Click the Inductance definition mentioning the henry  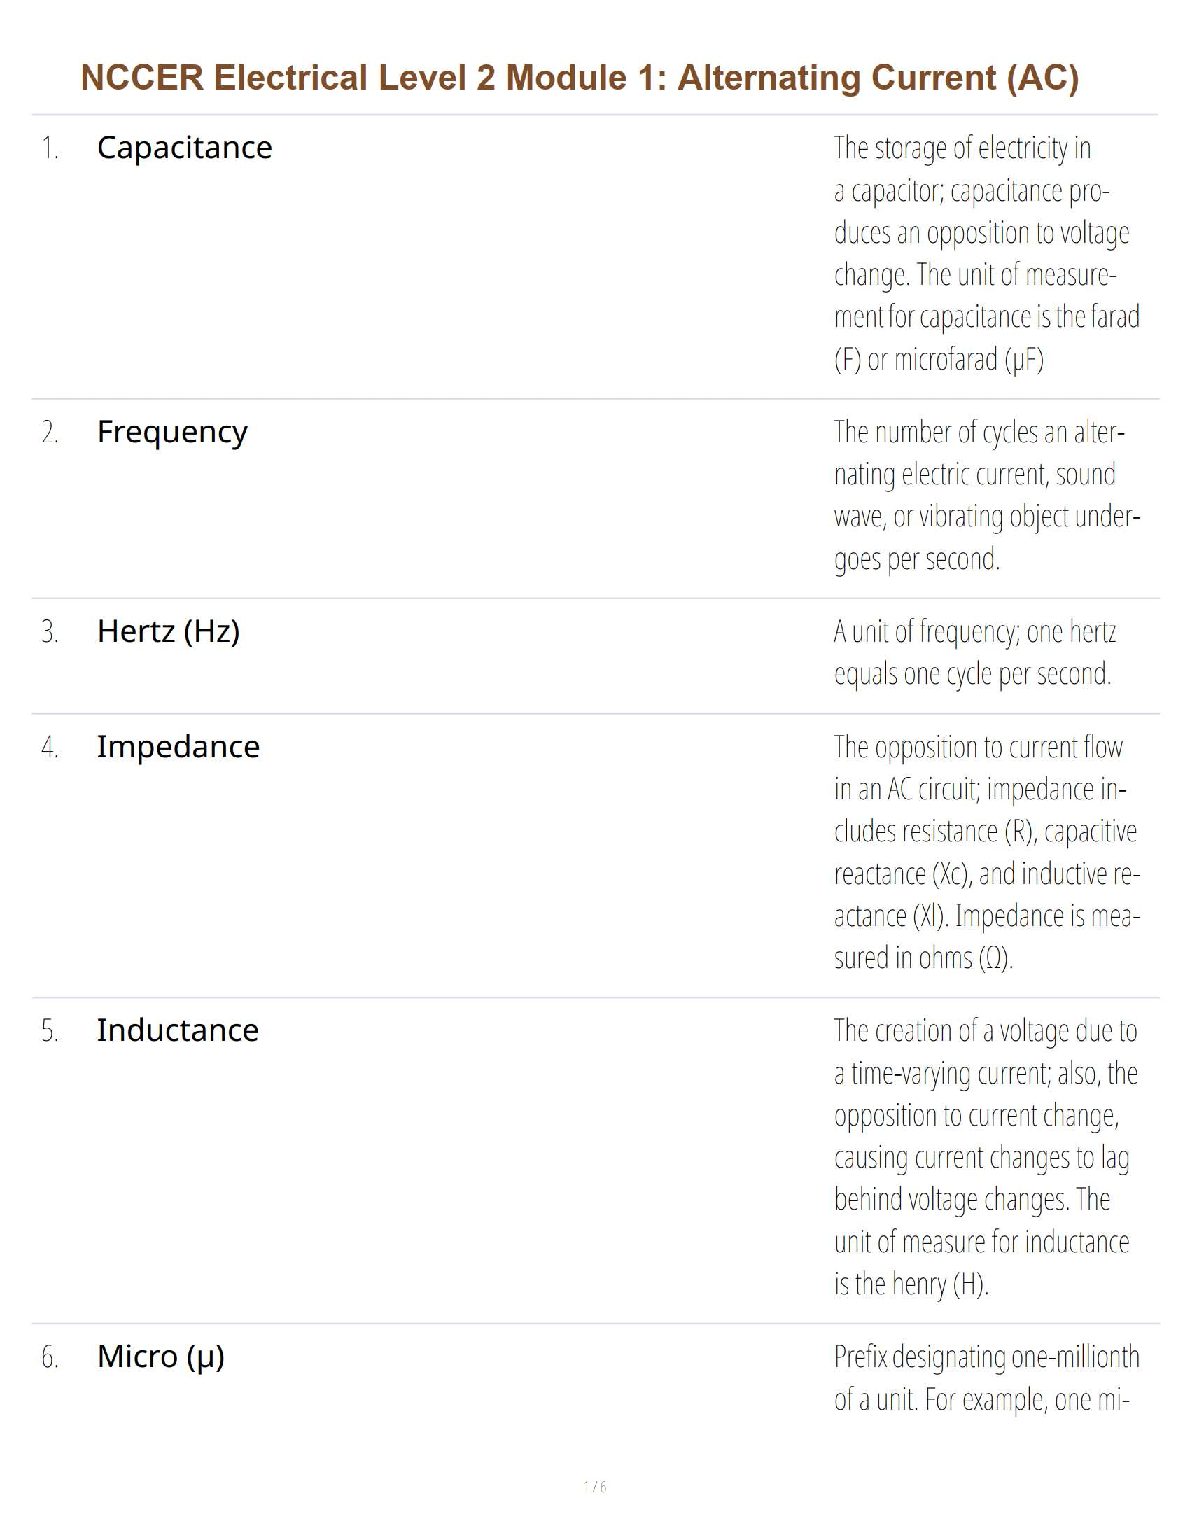click(986, 1157)
